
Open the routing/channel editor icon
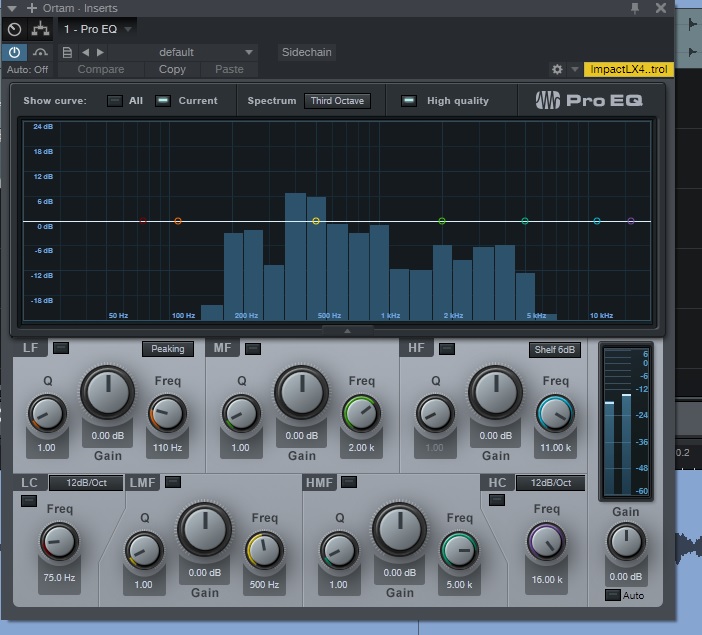pyautogui.click(x=40, y=30)
